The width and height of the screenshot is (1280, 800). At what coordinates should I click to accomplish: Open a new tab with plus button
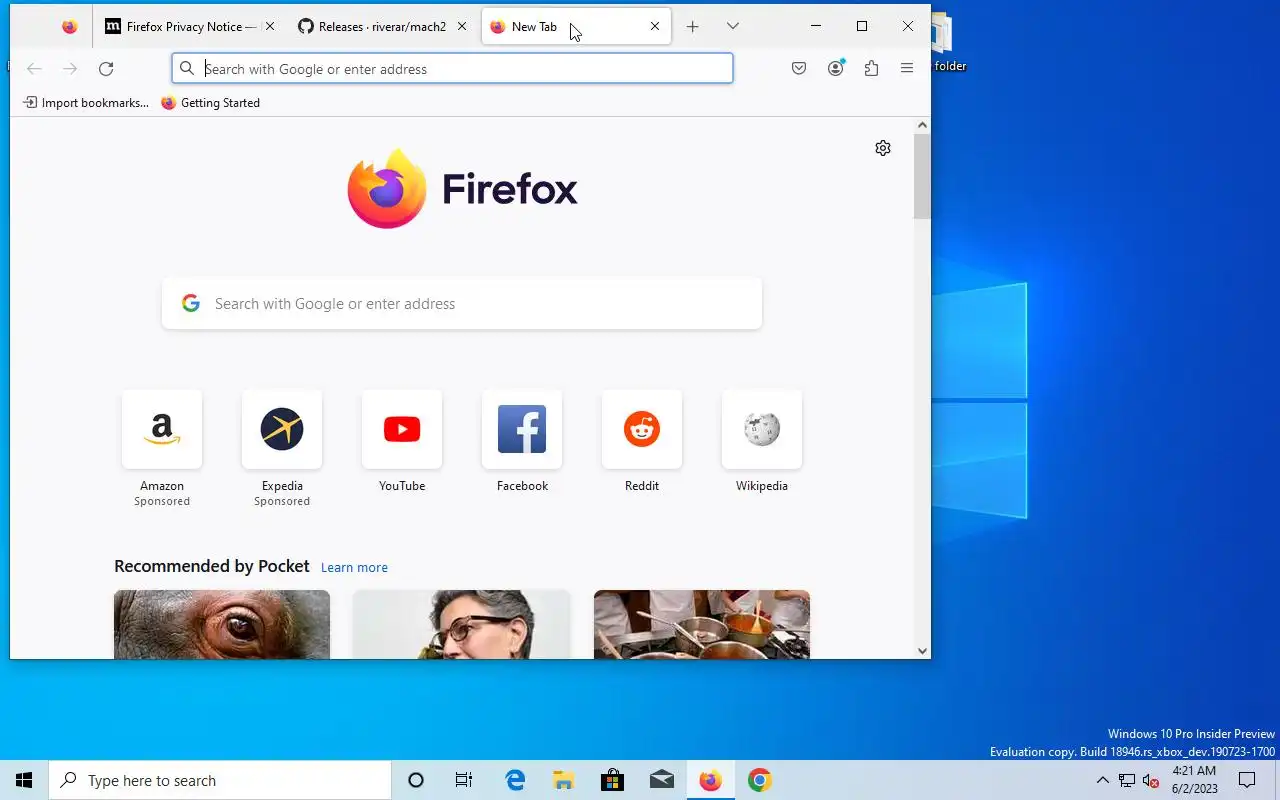click(x=692, y=27)
